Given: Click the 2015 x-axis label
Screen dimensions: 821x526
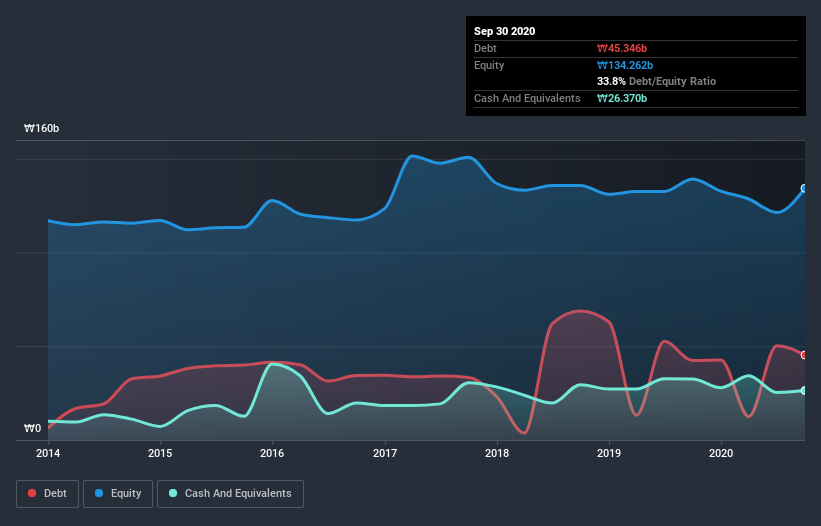Looking at the screenshot, I should click(x=160, y=453).
